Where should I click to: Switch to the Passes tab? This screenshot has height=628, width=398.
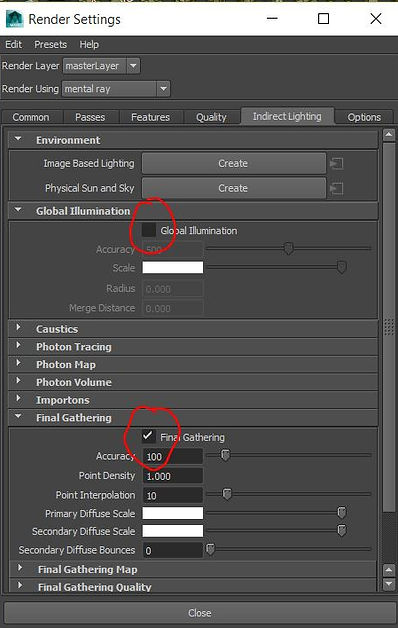click(90, 117)
